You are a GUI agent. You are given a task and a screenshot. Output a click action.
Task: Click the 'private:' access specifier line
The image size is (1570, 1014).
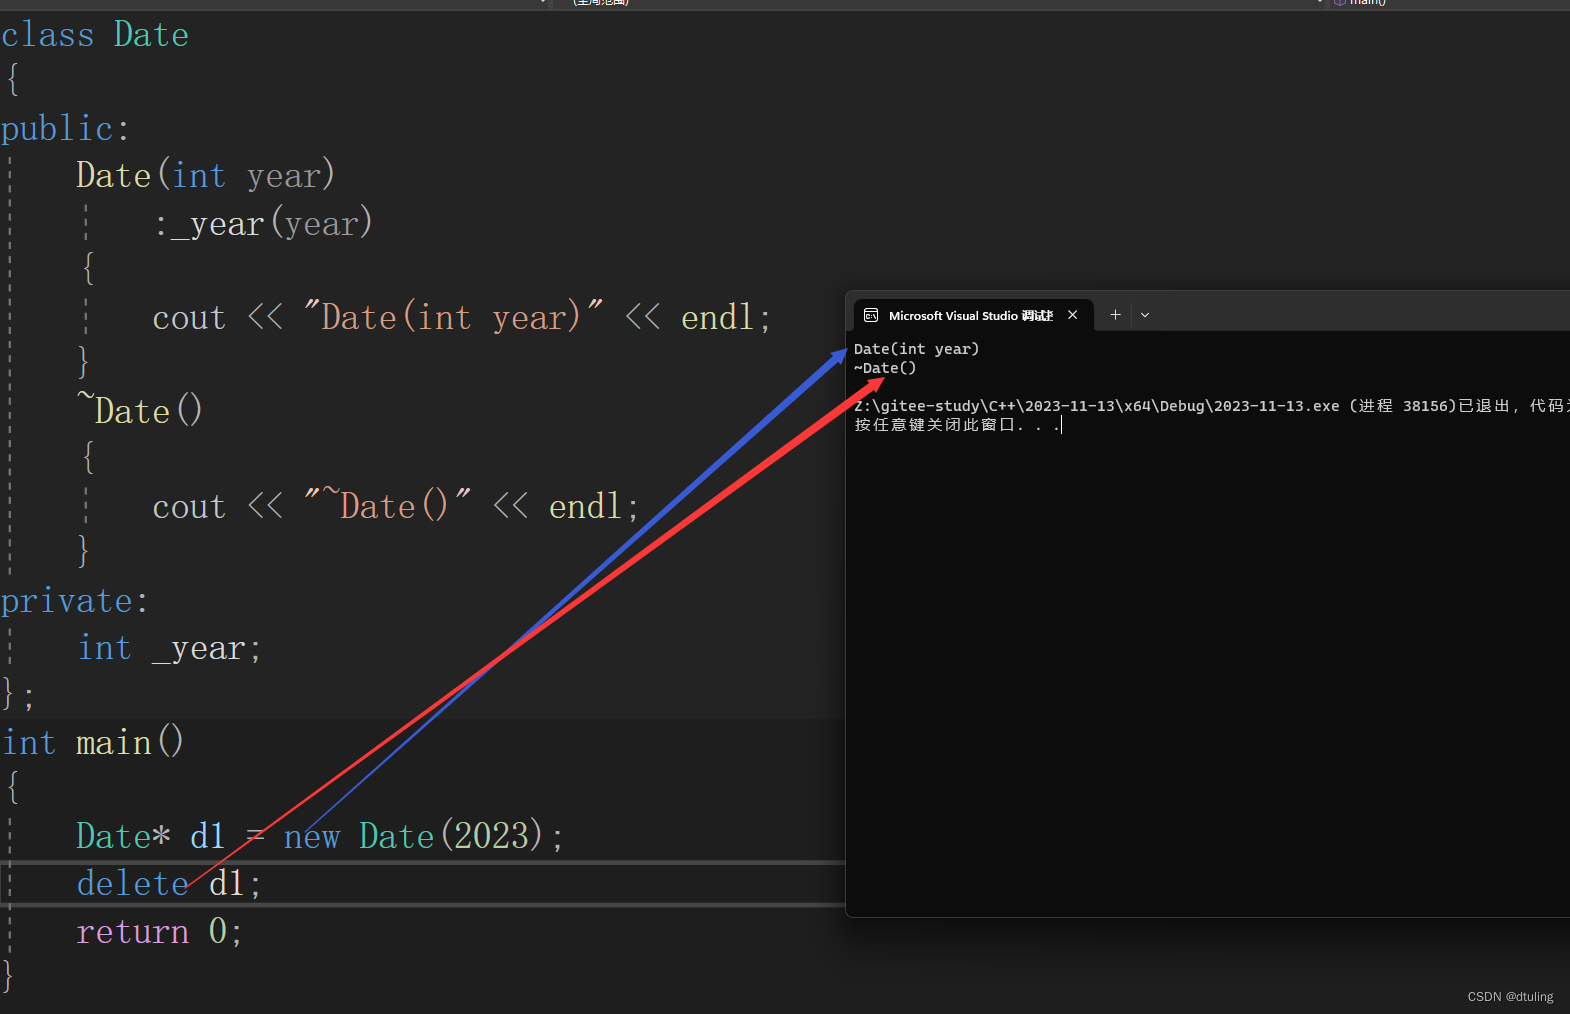[74, 601]
